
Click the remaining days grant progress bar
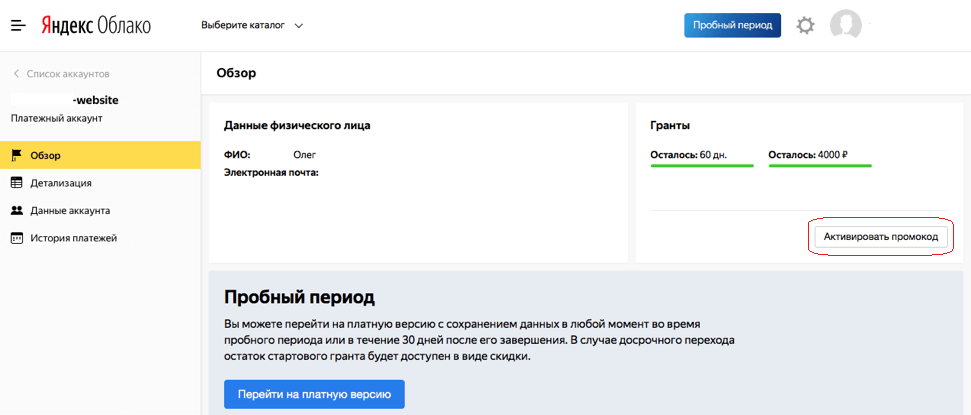click(x=701, y=166)
